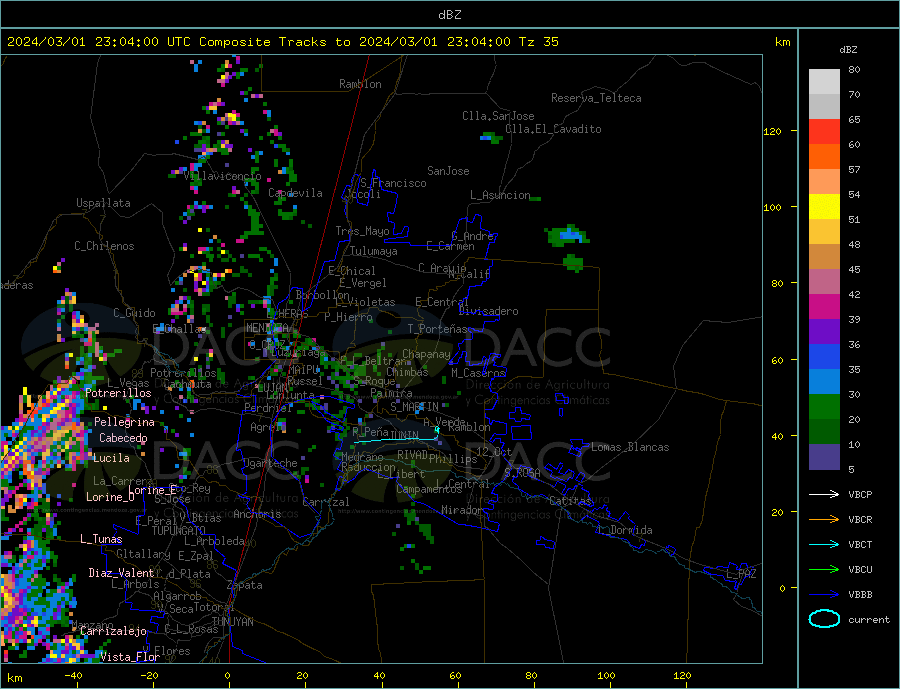Click the yellow timestamp header '2024/03/01 23:04:00 UTC Composite'
This screenshot has width=900, height=689.
tap(138, 41)
